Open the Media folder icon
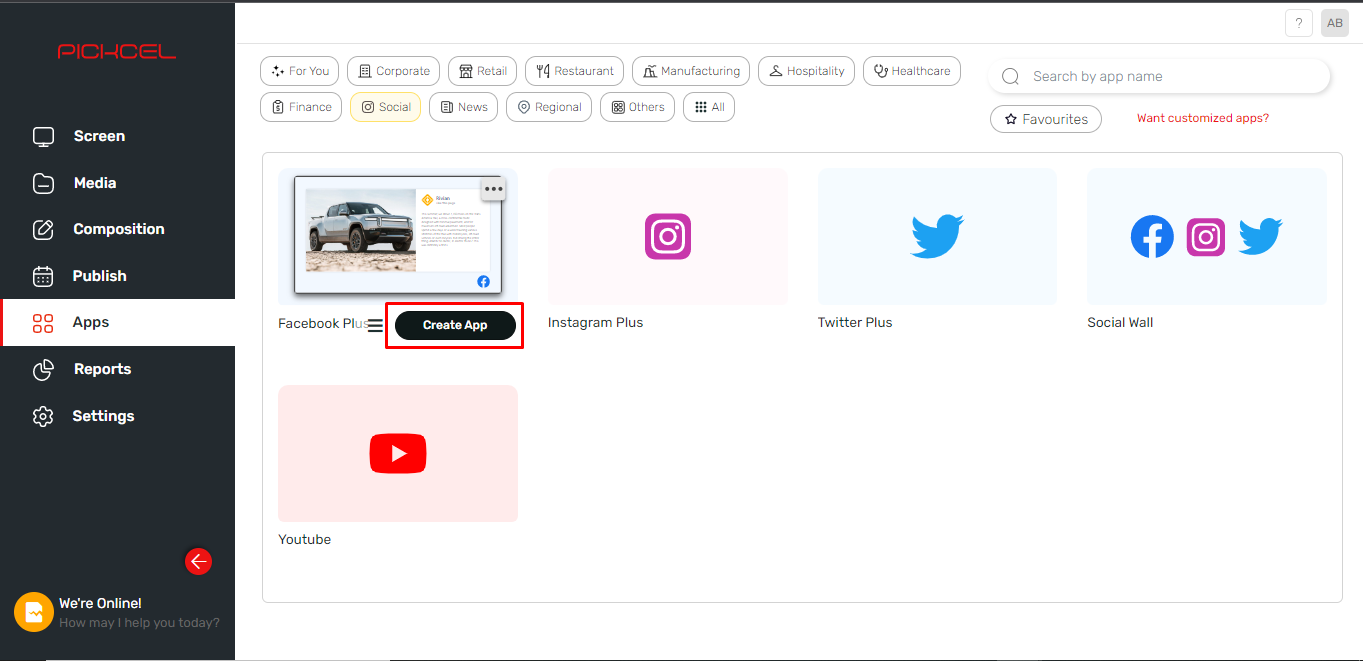The width and height of the screenshot is (1363, 661). (43, 183)
